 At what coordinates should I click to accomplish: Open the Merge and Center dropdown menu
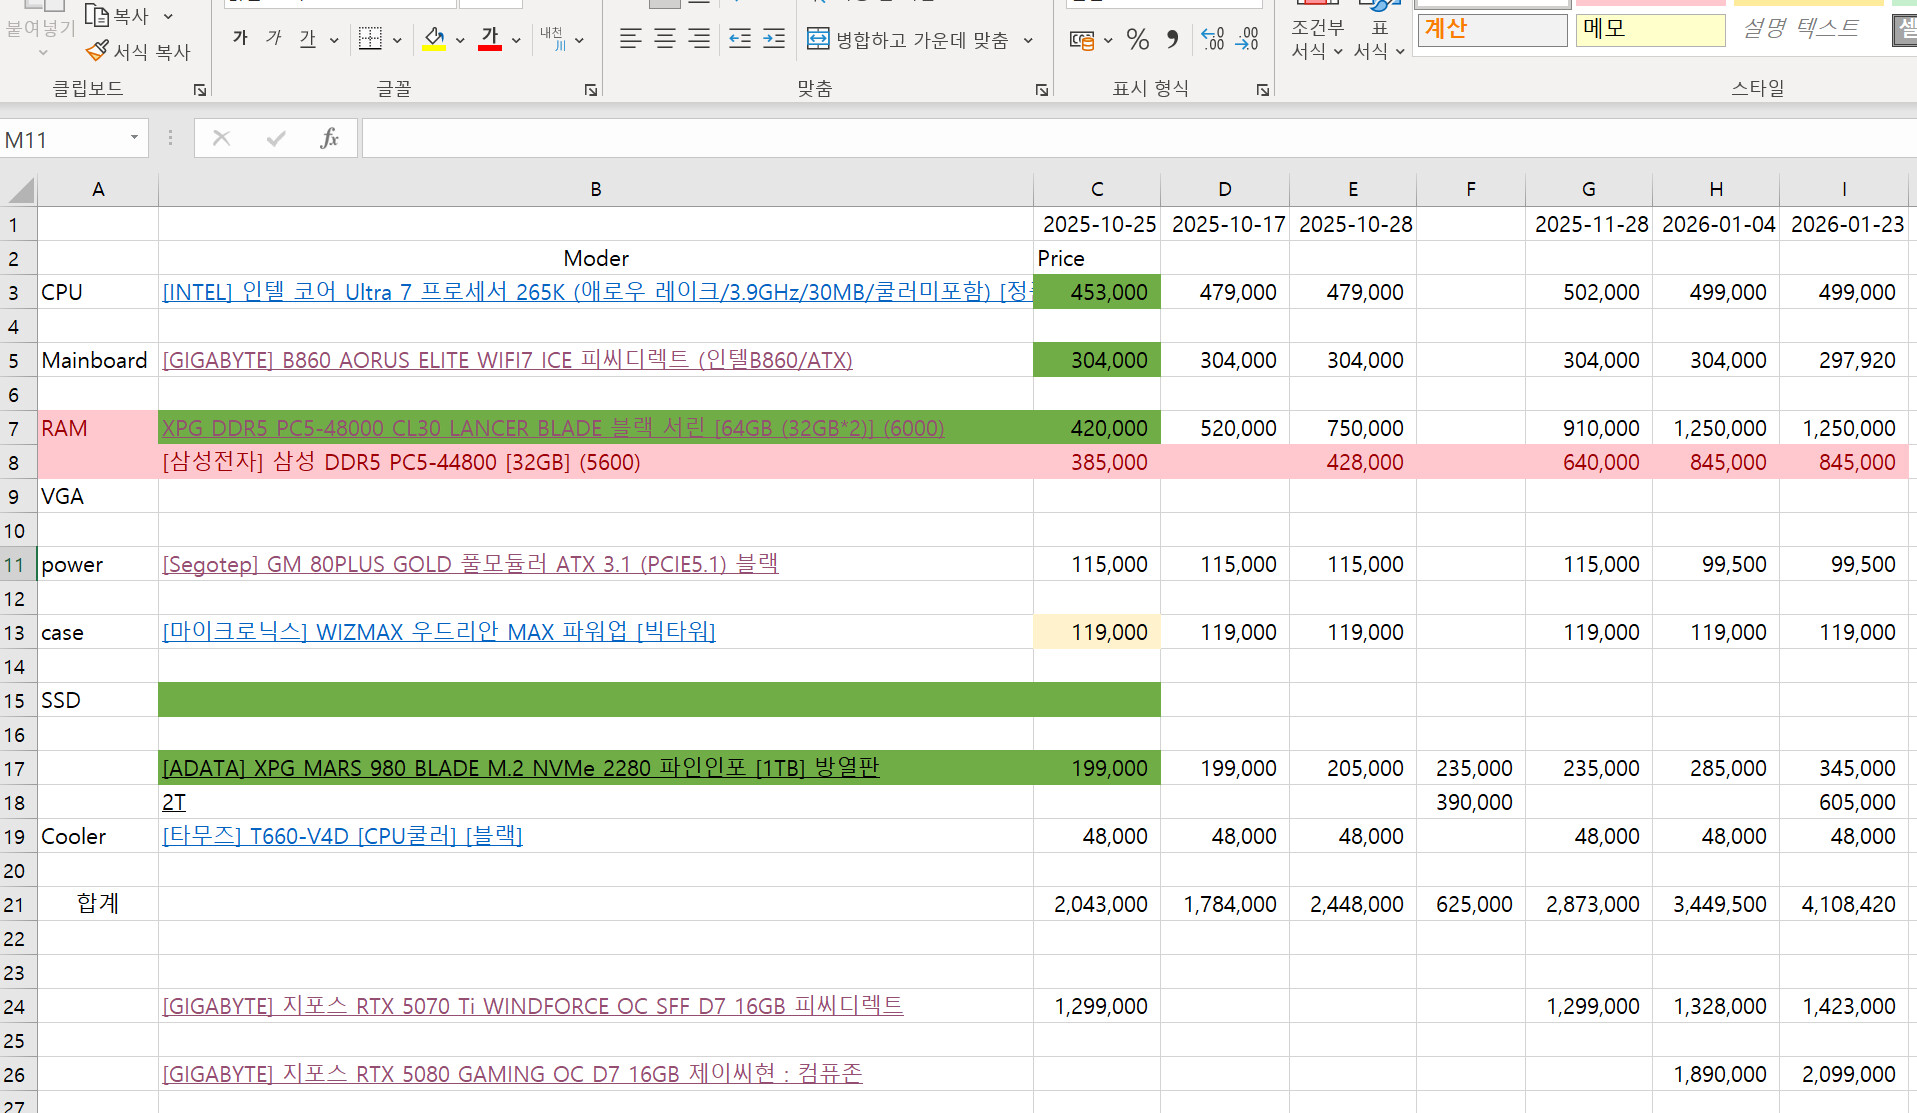(1028, 41)
